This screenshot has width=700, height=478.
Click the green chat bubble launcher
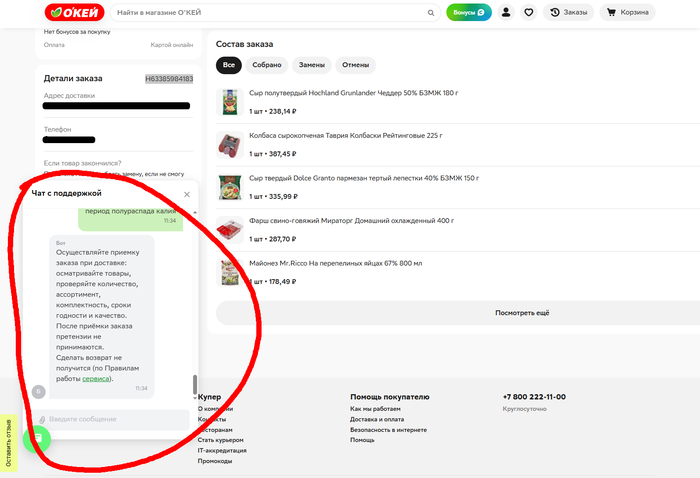point(37,439)
